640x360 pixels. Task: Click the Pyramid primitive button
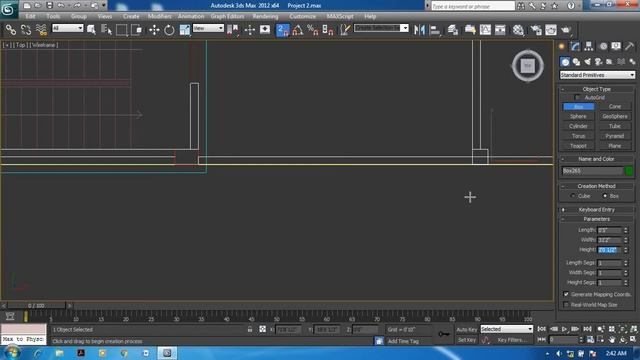click(615, 136)
